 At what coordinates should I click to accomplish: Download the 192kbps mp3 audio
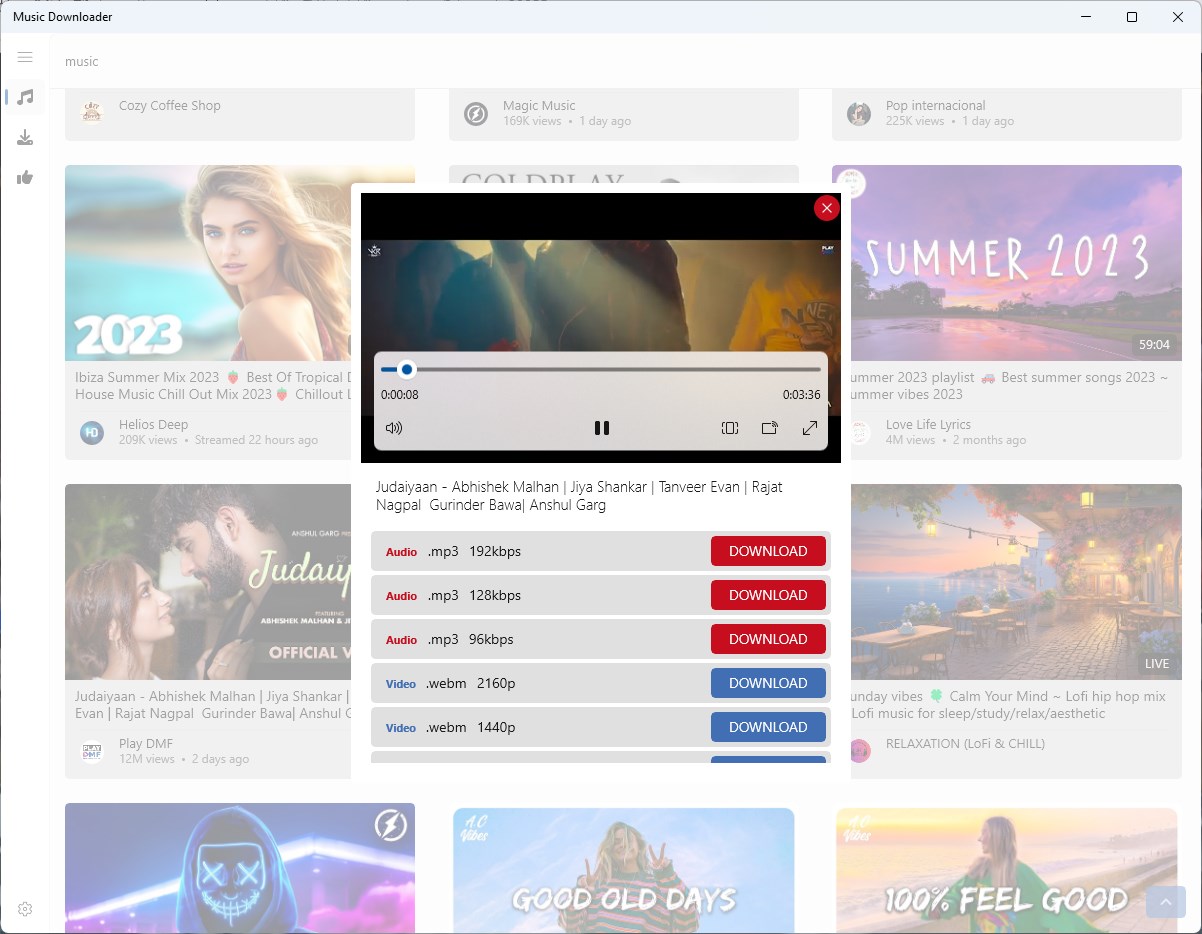point(768,551)
